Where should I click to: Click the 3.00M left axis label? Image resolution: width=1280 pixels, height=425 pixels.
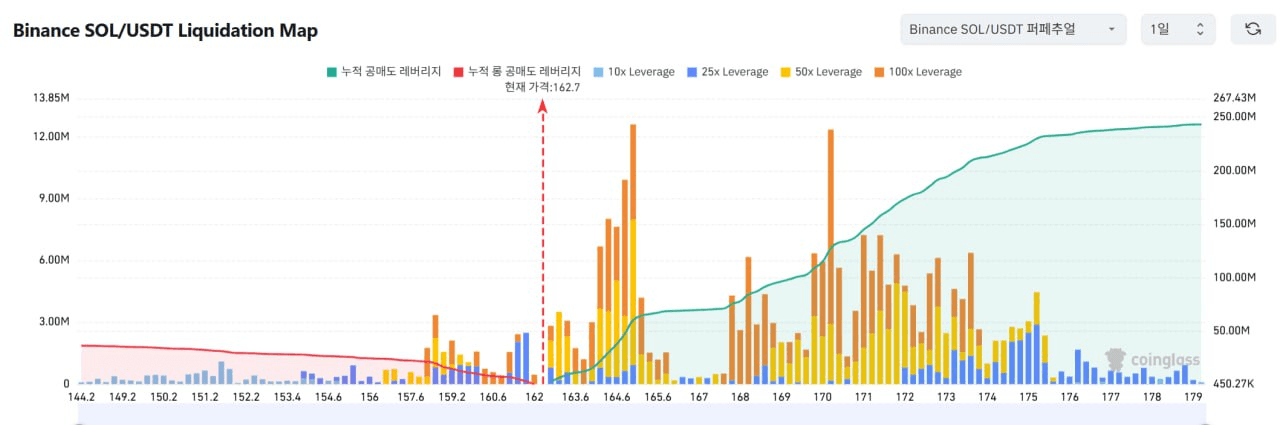point(54,322)
